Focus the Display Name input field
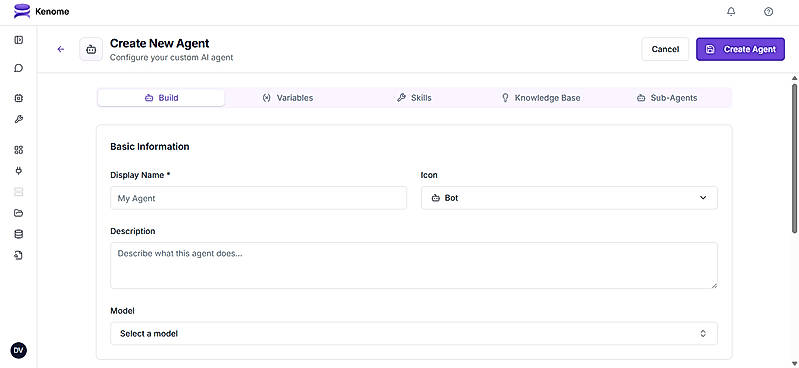This screenshot has height=368, width=799. coord(258,198)
